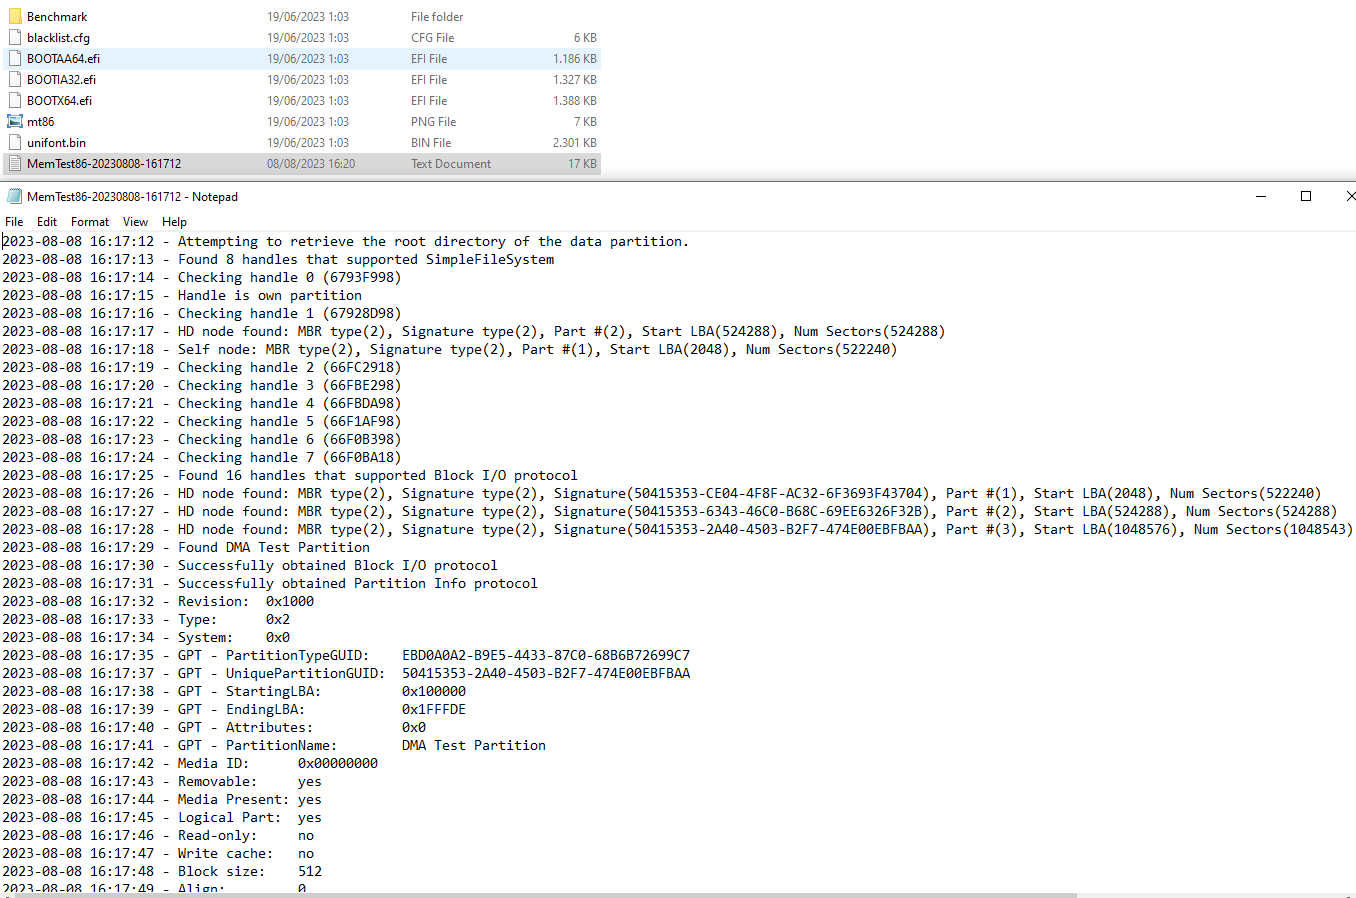Click the unifont.bin file icon
Image resolution: width=1356 pixels, height=898 pixels.
(15, 142)
